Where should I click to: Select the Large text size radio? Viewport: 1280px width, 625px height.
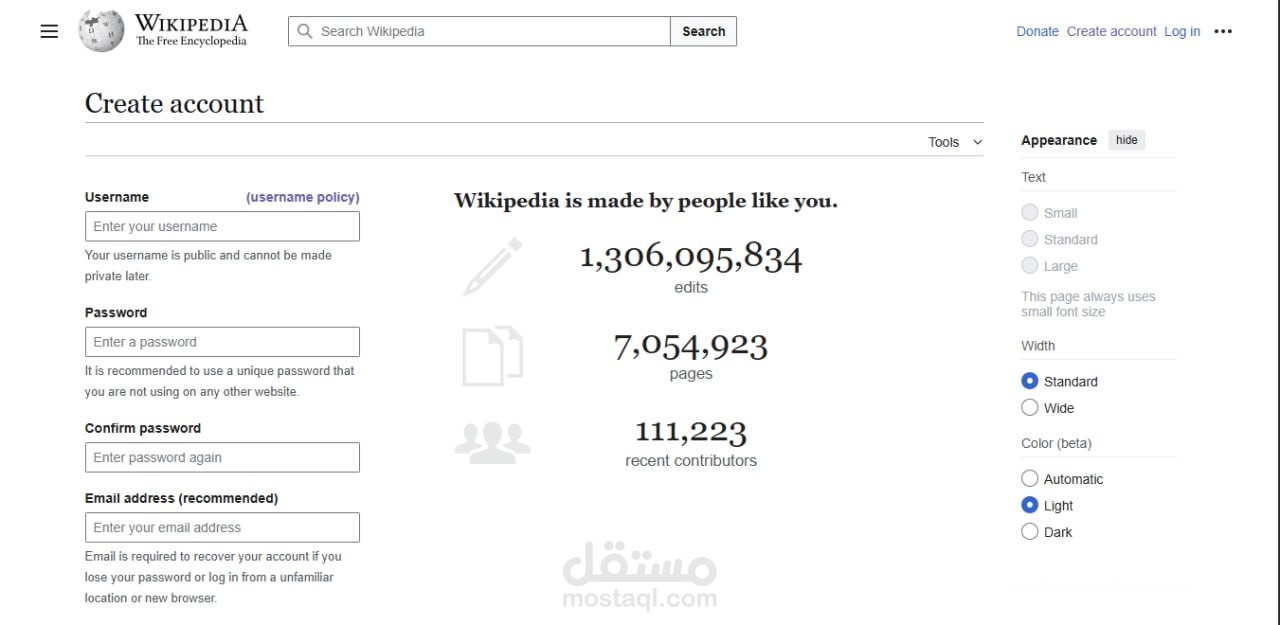point(1030,265)
